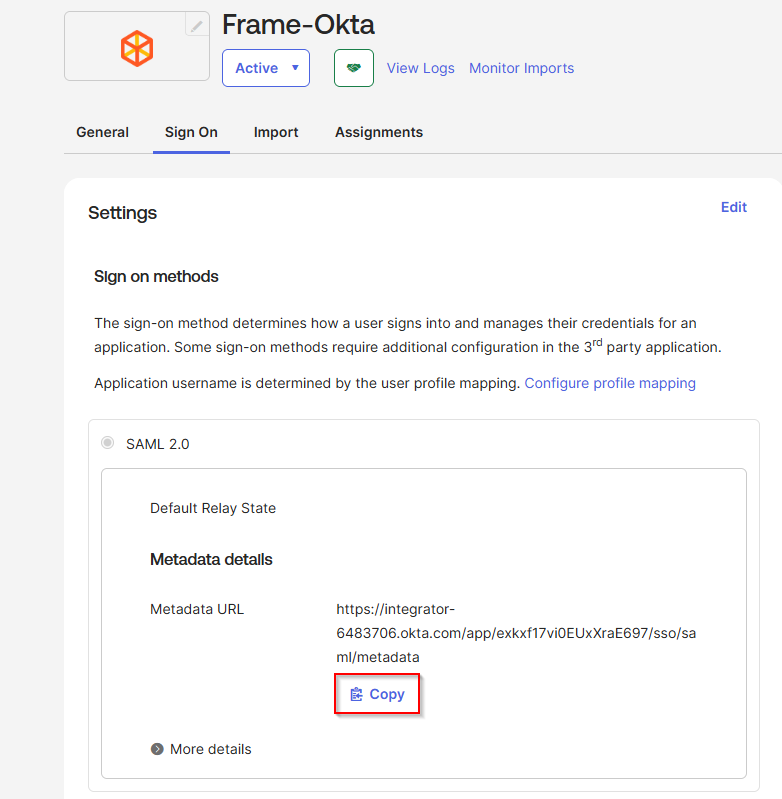Screen dimensions: 782x799
Task: Click the pencil edit icon on the app logo
Action: (x=198, y=26)
